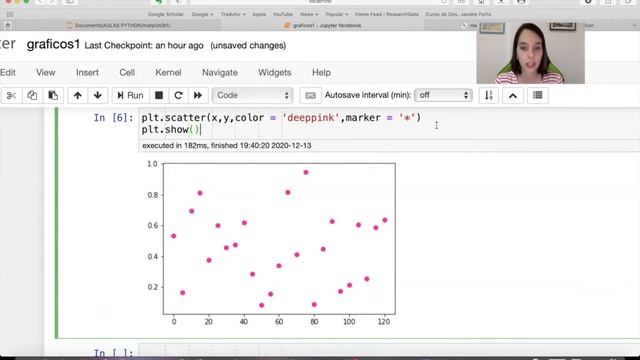Rename the notebook title graficos1
Screen dimensions: 640x360
click(53, 44)
